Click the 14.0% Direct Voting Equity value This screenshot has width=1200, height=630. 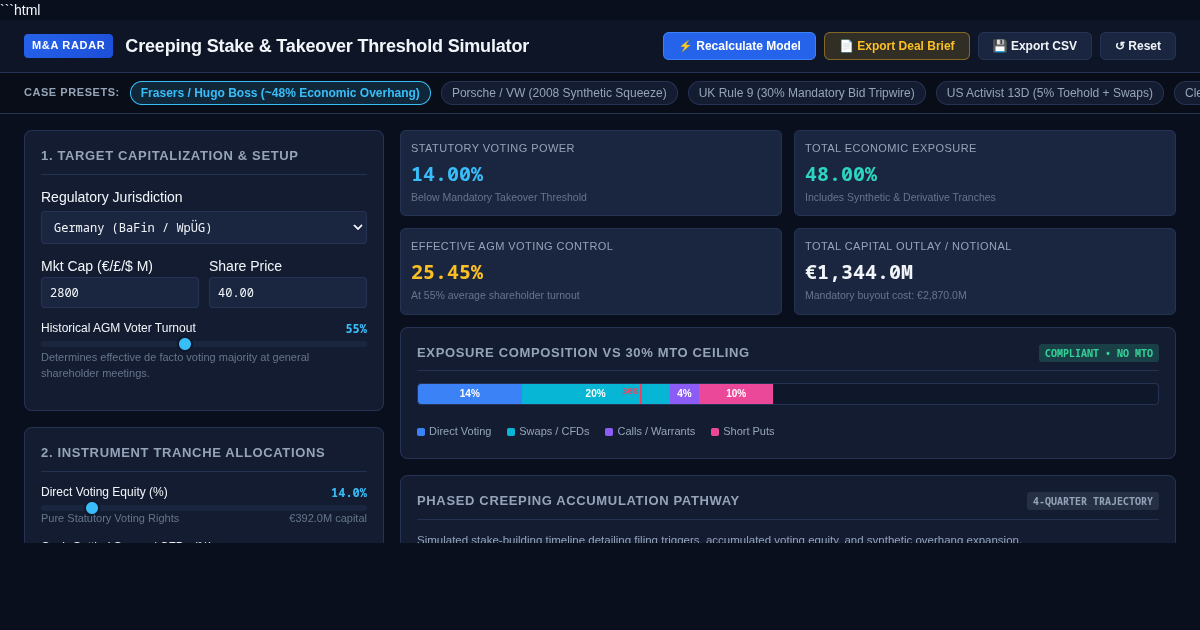[349, 493]
